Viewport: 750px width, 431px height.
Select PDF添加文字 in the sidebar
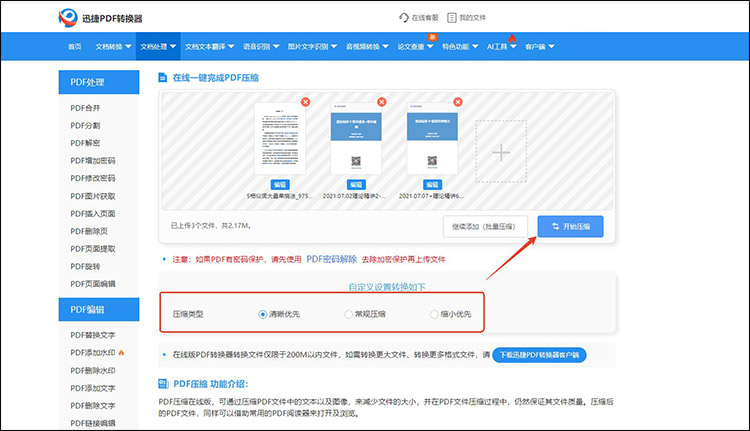(x=93, y=388)
